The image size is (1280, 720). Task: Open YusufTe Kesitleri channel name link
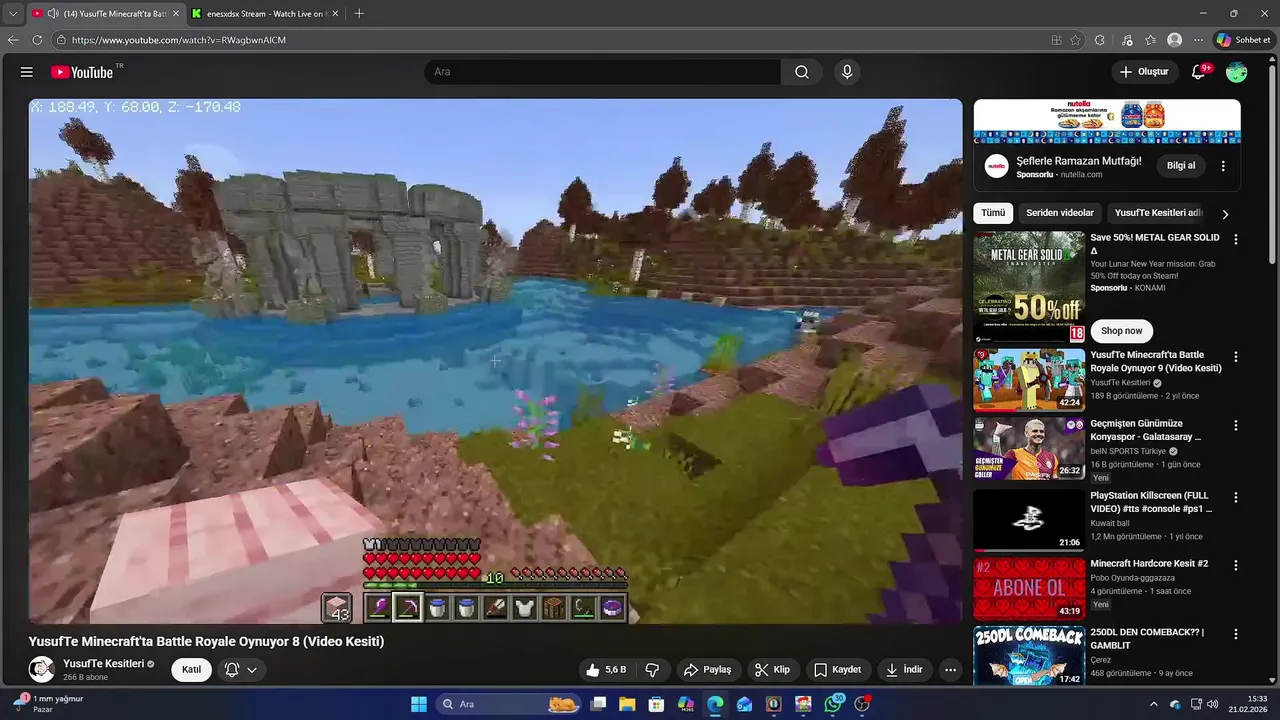coord(104,664)
